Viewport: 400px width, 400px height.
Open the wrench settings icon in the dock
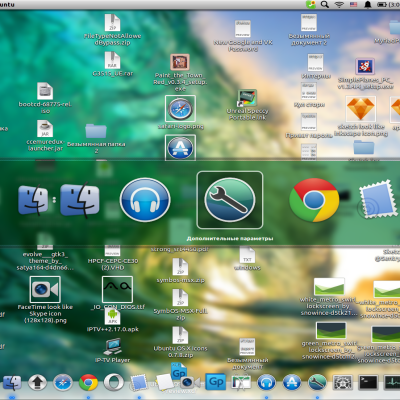click(x=317, y=383)
